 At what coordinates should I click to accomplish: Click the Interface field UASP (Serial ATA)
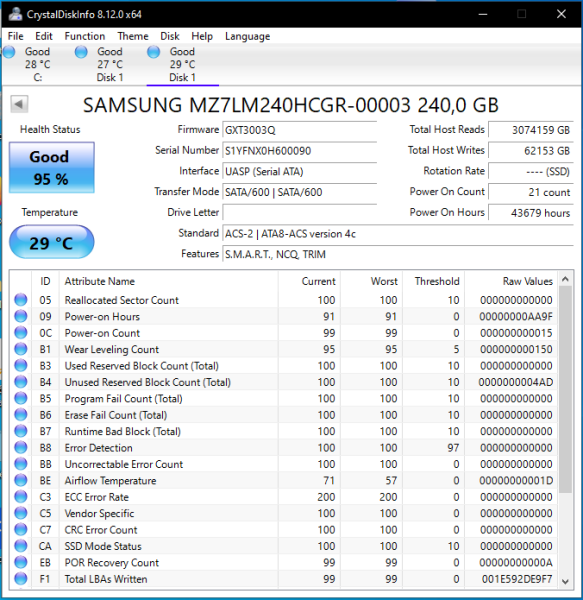tap(300, 171)
